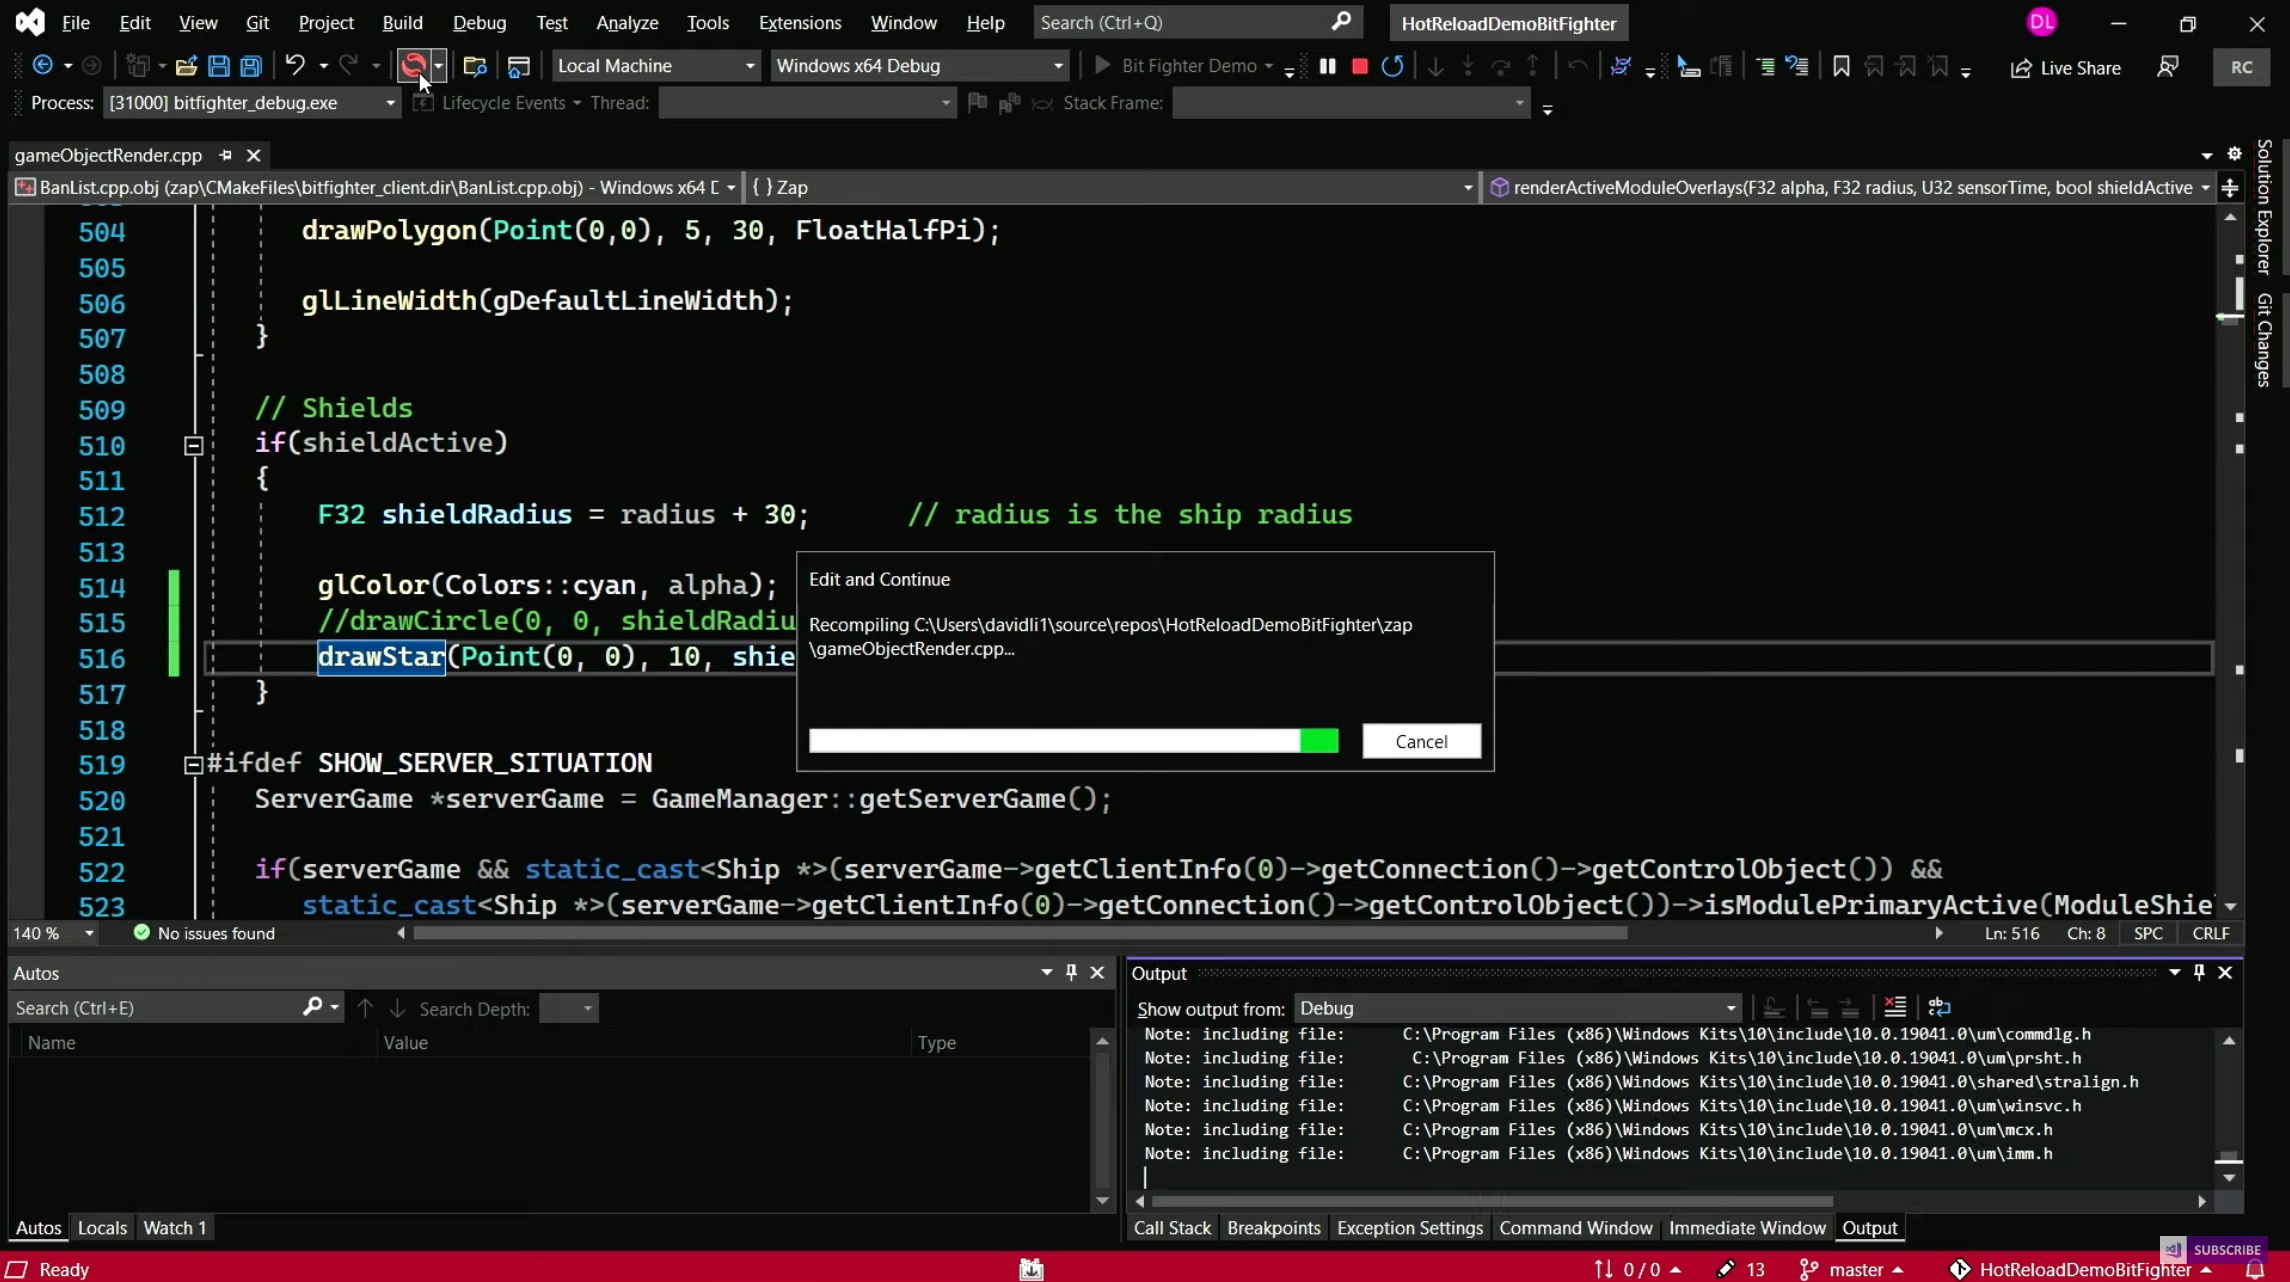
Task: Click the Hot Reload flame icon
Action: coord(412,66)
